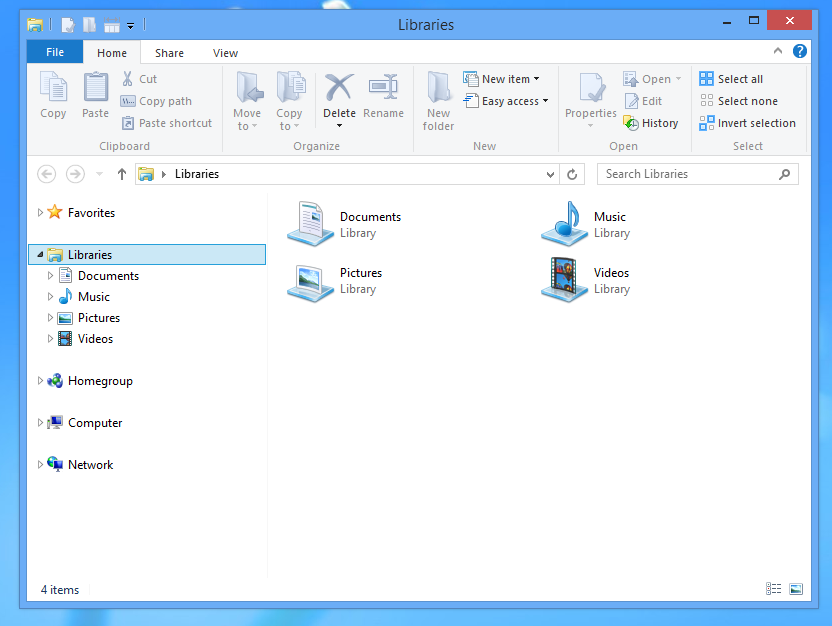832x626 pixels.
Task: Click the Back navigation arrow
Action: 47,174
